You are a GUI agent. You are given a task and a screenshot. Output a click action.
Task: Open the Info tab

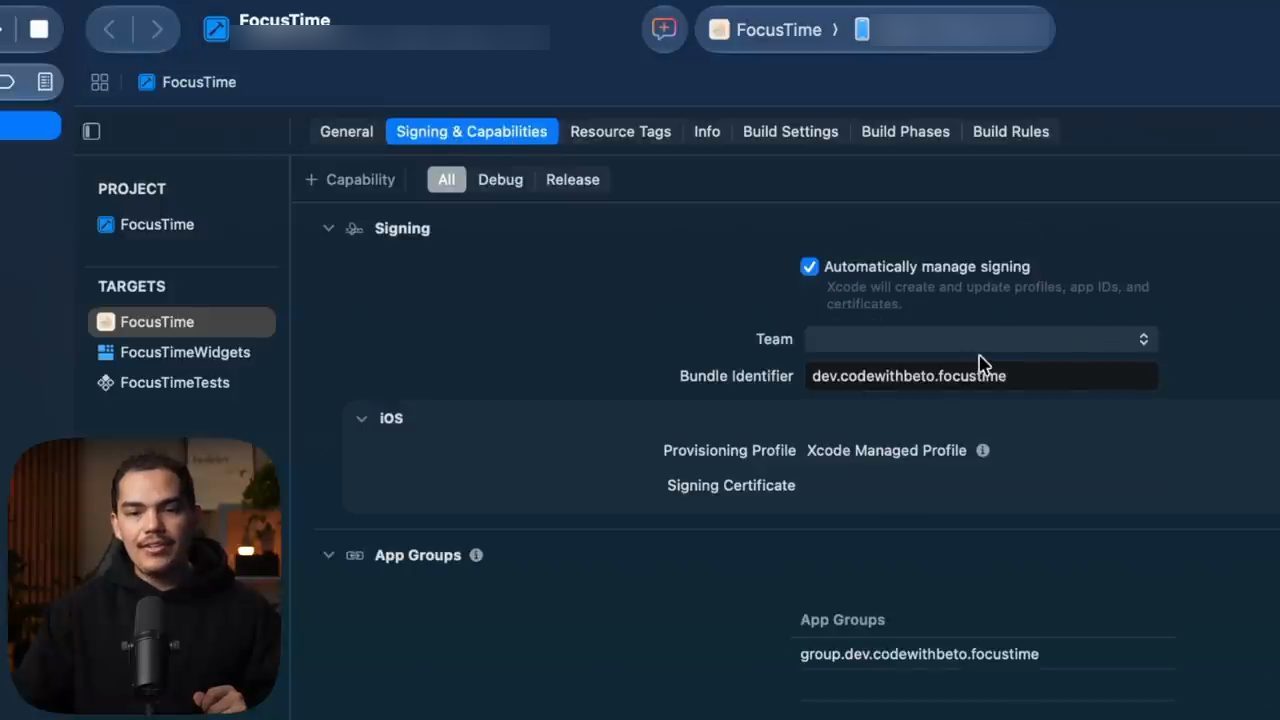tap(707, 131)
